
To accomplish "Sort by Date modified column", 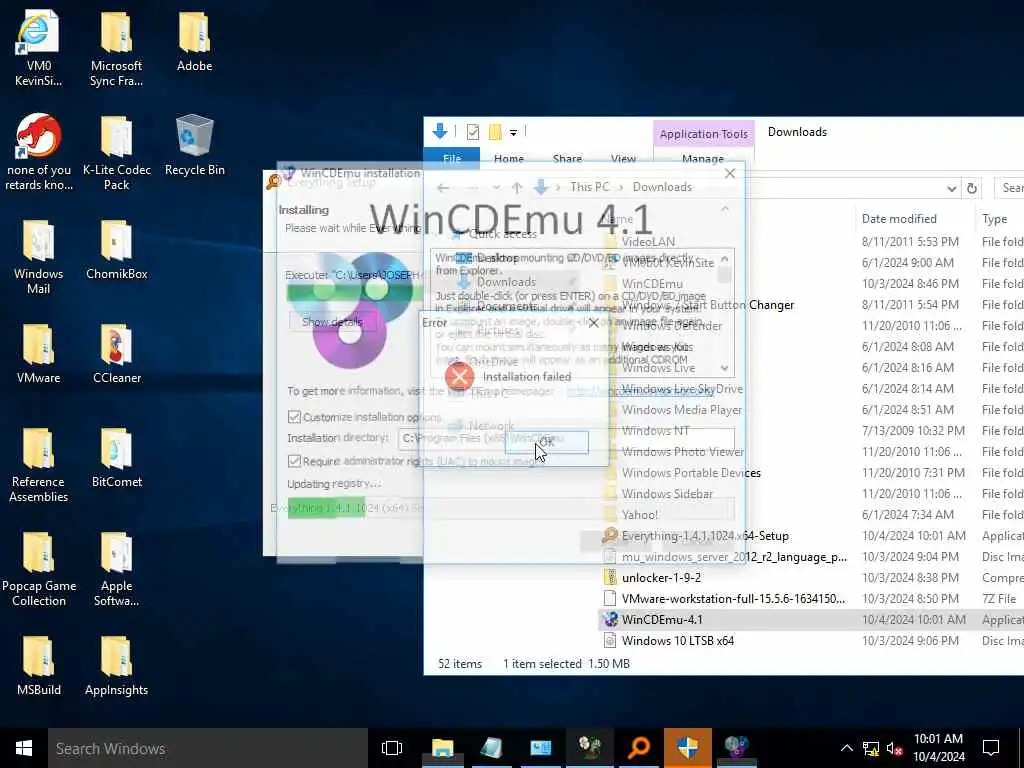I will [899, 219].
